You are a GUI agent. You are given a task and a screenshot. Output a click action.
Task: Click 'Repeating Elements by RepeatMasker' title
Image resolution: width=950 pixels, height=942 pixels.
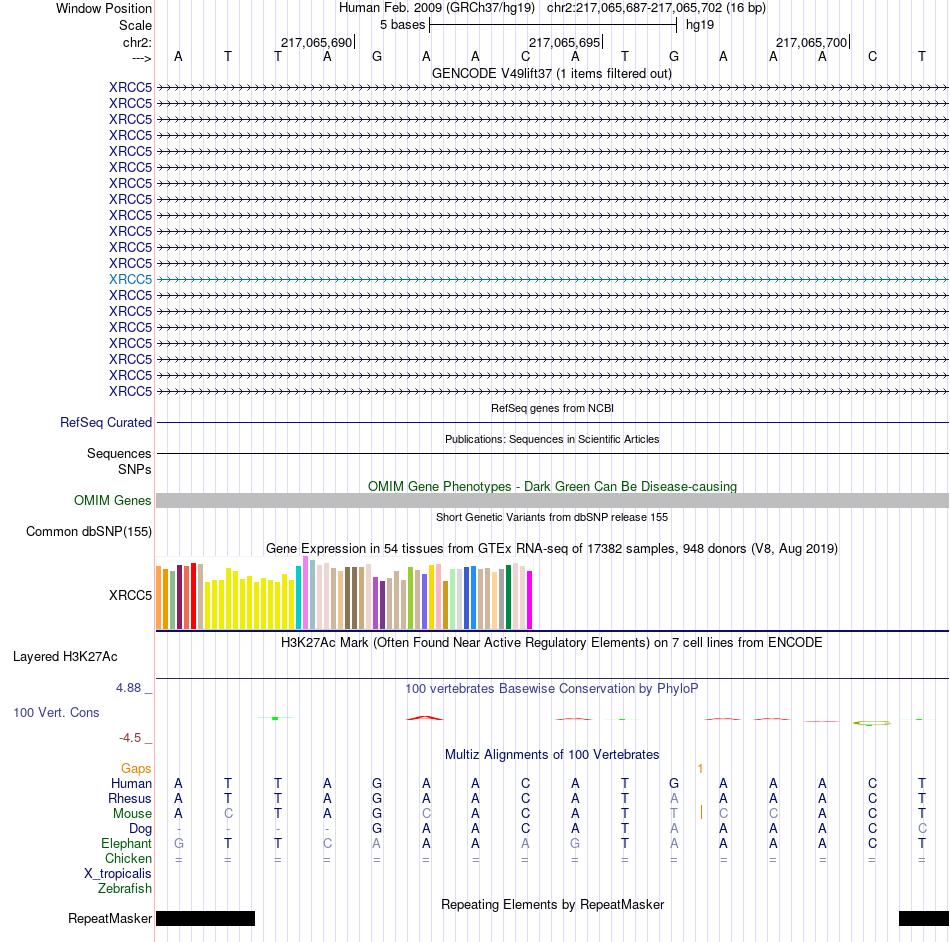click(x=553, y=904)
